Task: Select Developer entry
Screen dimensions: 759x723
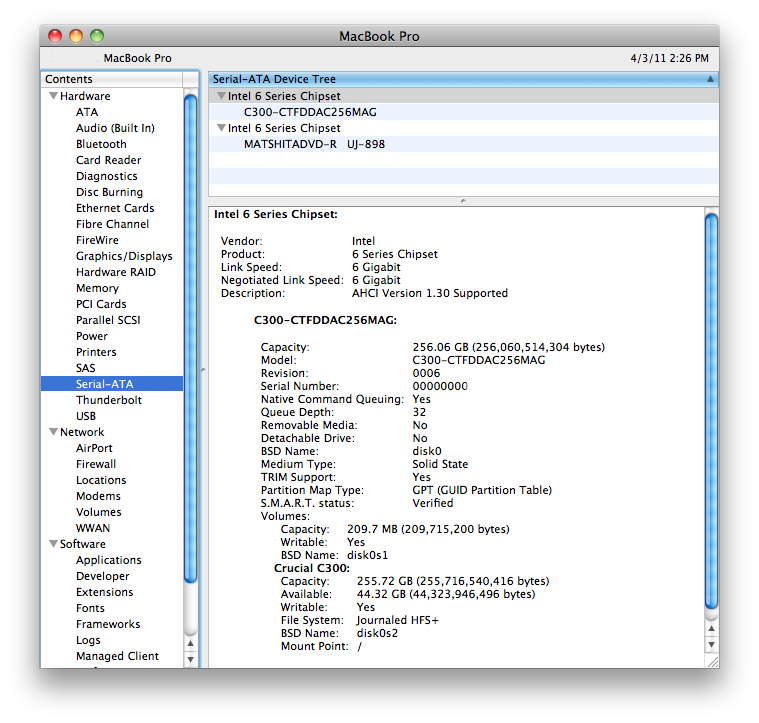Action: coord(103,576)
